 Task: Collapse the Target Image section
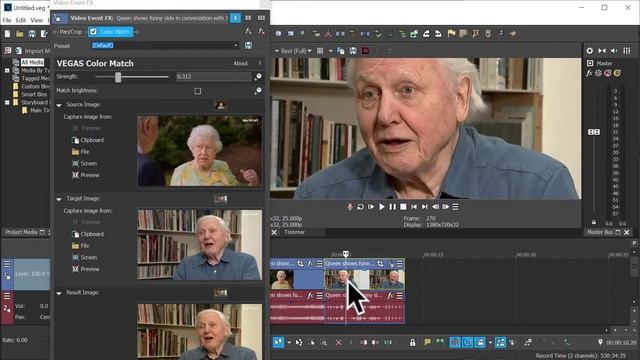pos(59,199)
